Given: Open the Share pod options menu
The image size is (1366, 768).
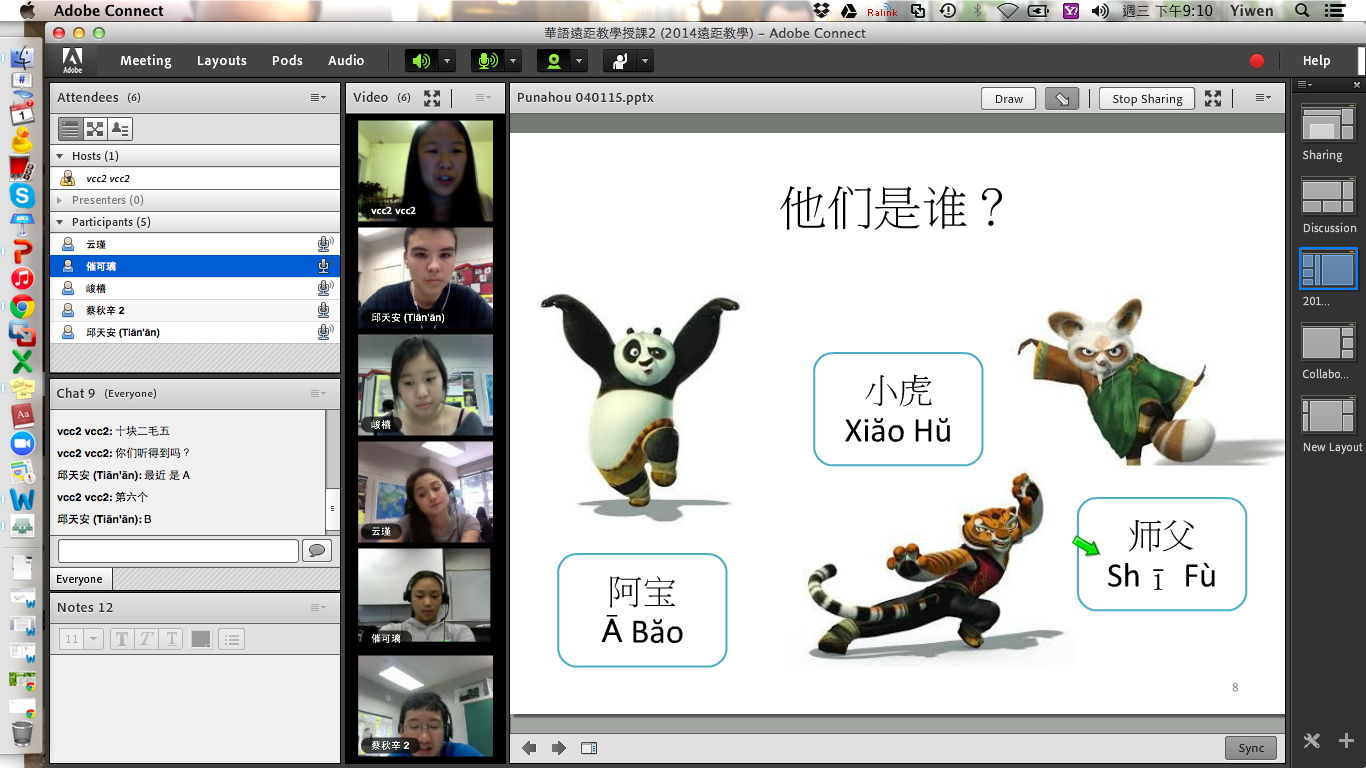Looking at the screenshot, I should [x=1263, y=98].
